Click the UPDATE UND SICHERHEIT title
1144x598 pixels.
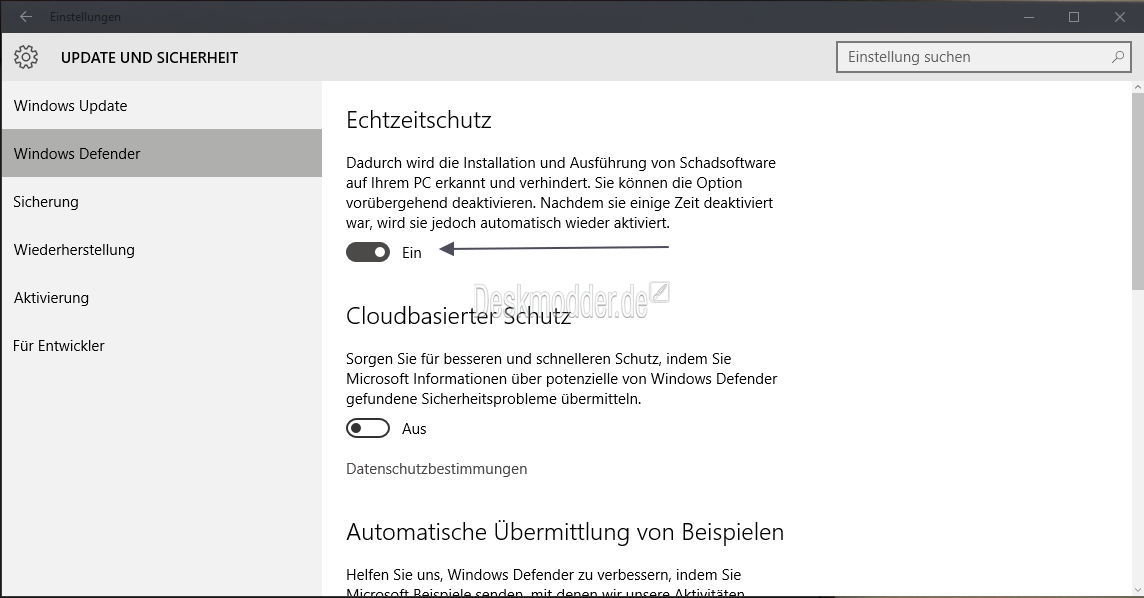(150, 58)
